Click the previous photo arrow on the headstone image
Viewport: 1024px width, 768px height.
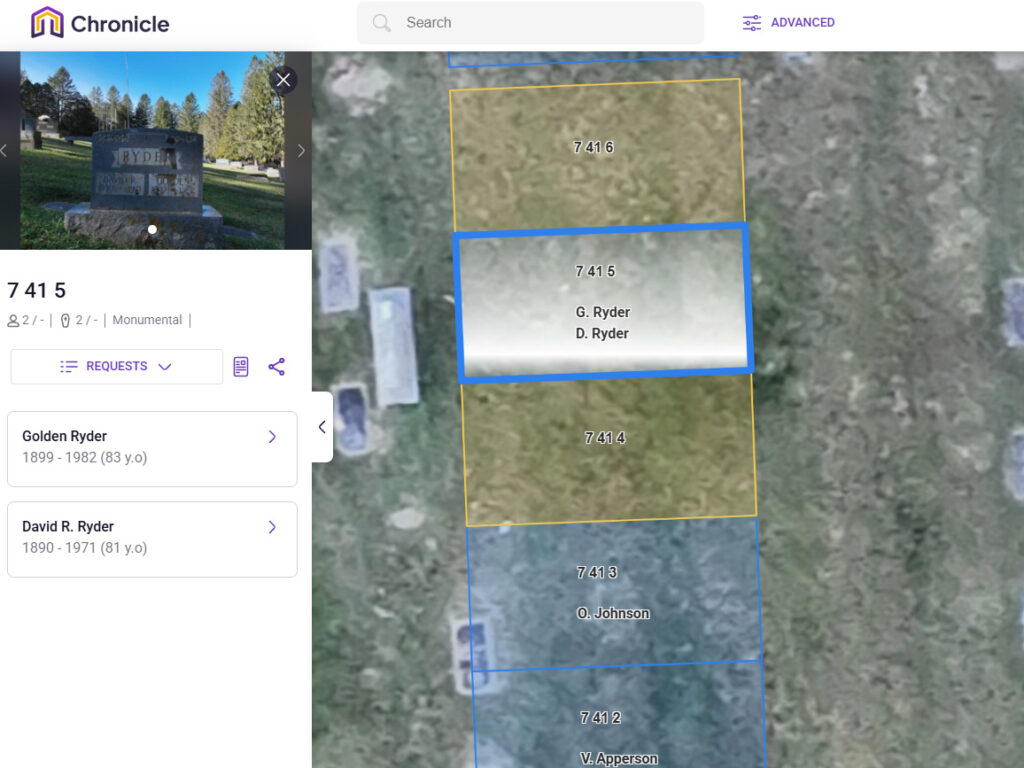[6, 152]
